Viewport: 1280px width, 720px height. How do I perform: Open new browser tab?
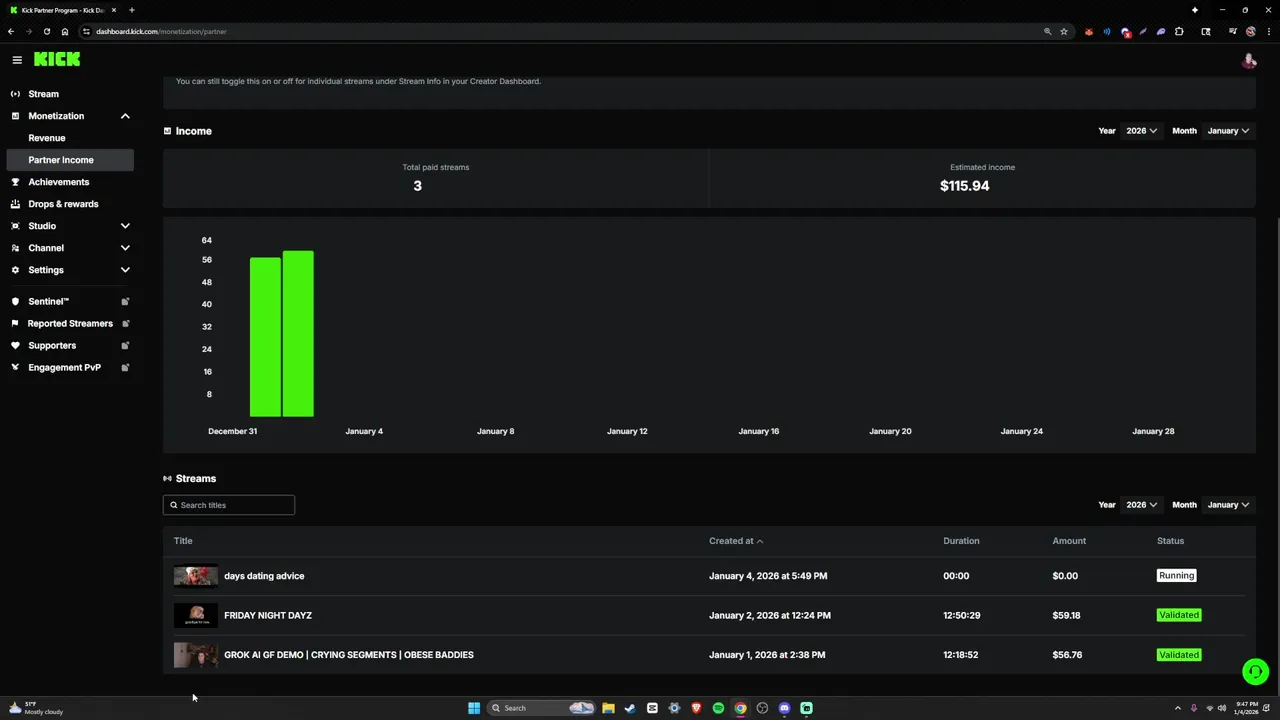point(131,10)
